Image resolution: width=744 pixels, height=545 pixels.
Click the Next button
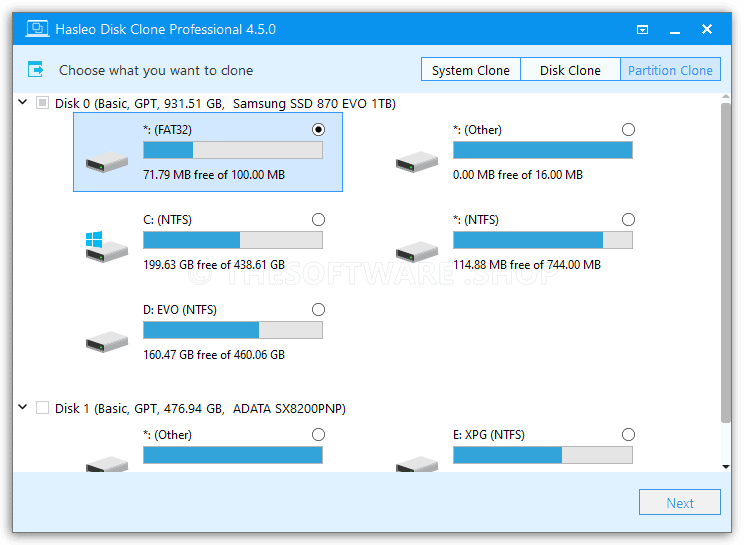pyautogui.click(x=679, y=502)
